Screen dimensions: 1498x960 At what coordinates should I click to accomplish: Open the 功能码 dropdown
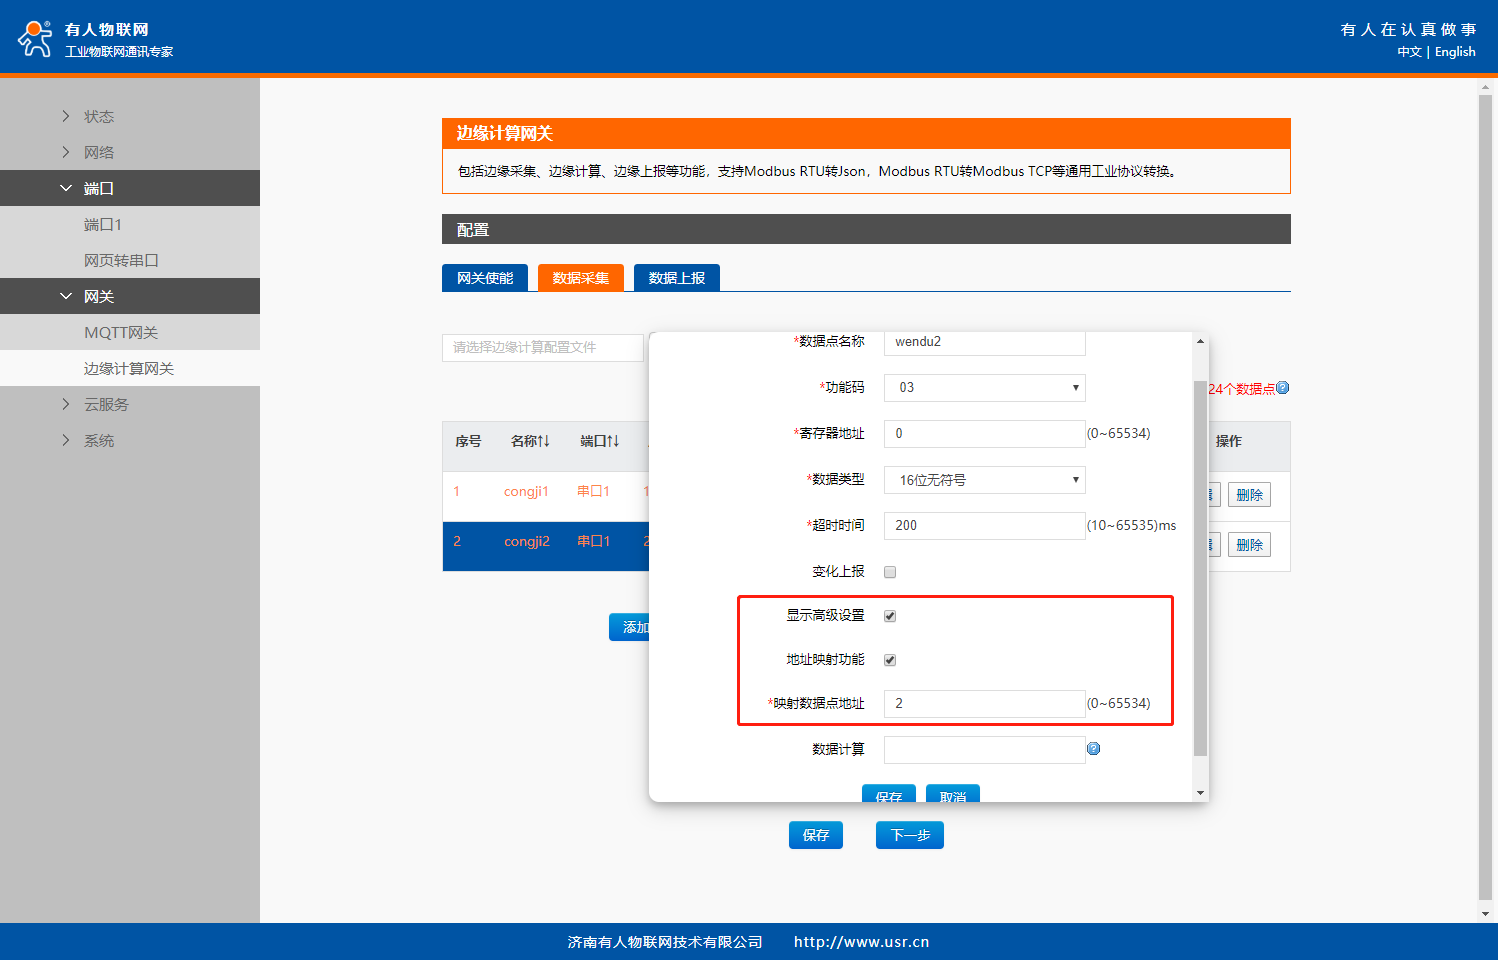pyautogui.click(x=984, y=388)
